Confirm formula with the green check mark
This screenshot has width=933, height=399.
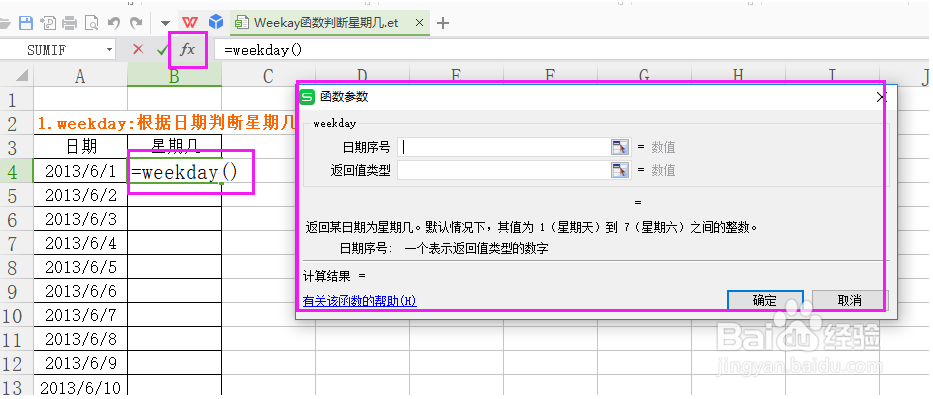(x=162, y=50)
